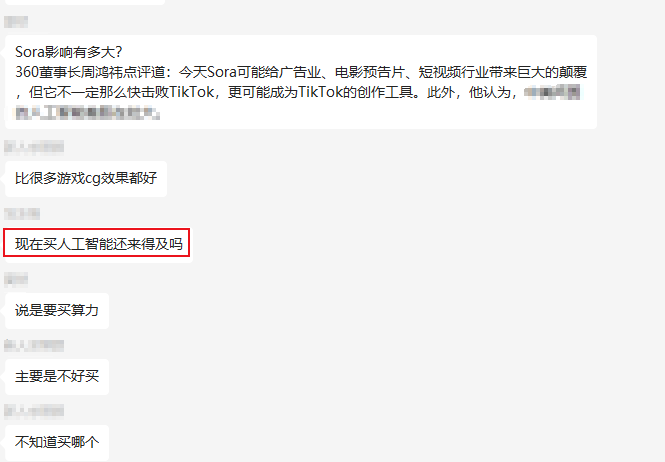Click the "主要是不好买" message bubble
Image resolution: width=665 pixels, height=462 pixels.
57,377
